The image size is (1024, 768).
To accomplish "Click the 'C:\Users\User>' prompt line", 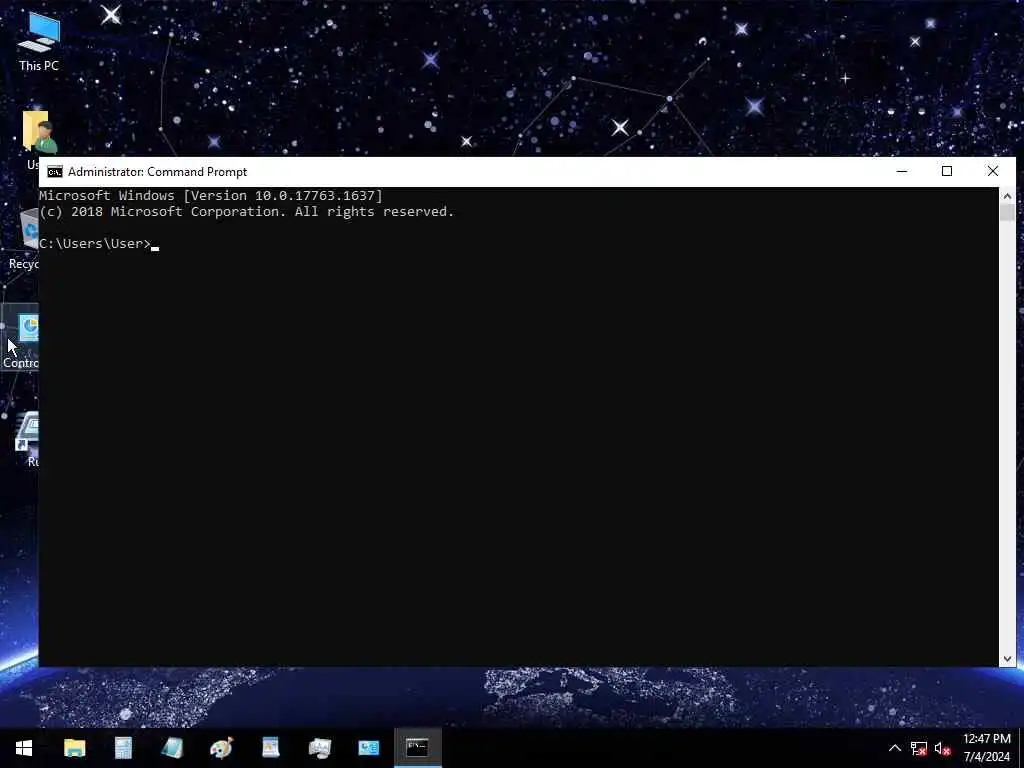I will 95,244.
